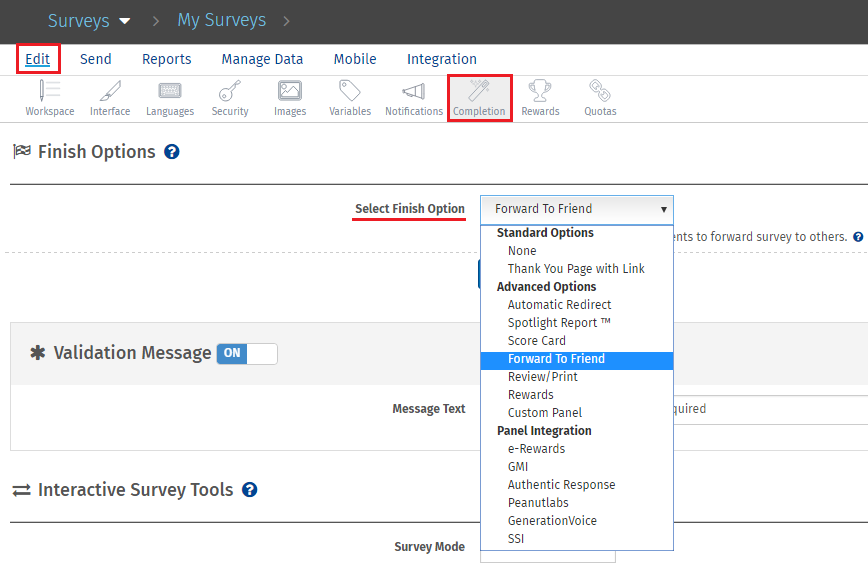
Task: Choose Thank You Page with Link option
Action: (x=576, y=269)
